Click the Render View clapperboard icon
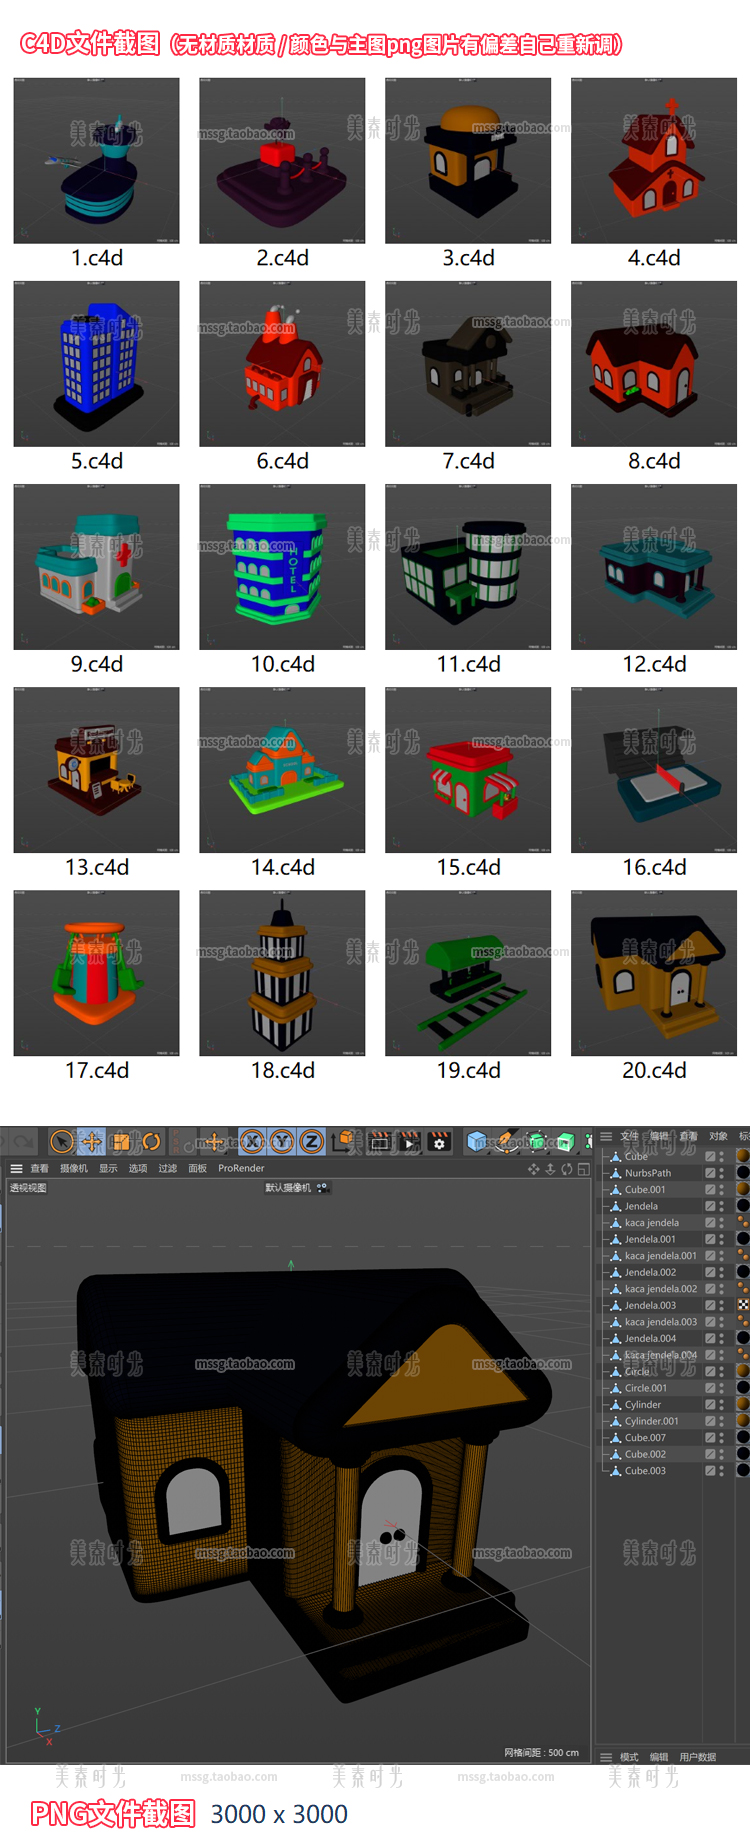 pyautogui.click(x=380, y=1141)
